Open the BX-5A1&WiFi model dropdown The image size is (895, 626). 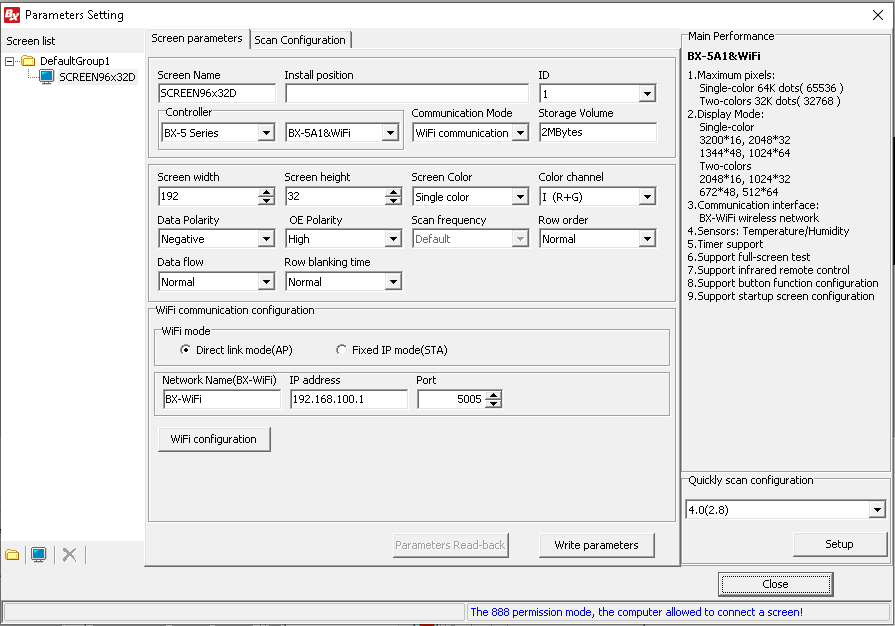[x=390, y=133]
